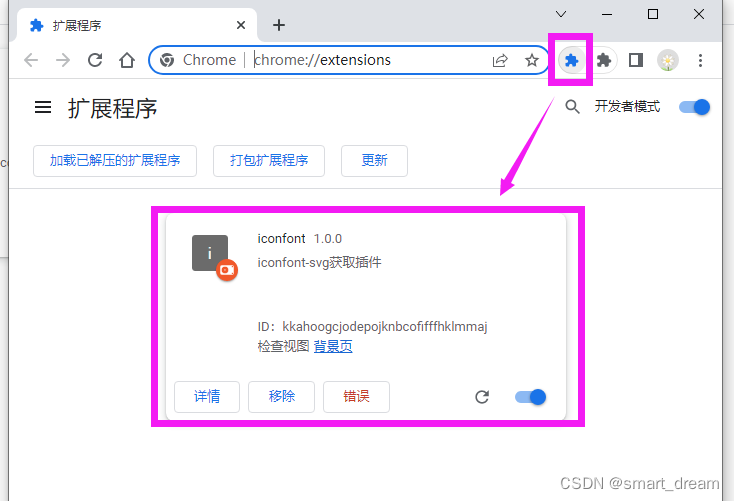Click the 开发者模式 label
The image size is (734, 501).
point(627,107)
